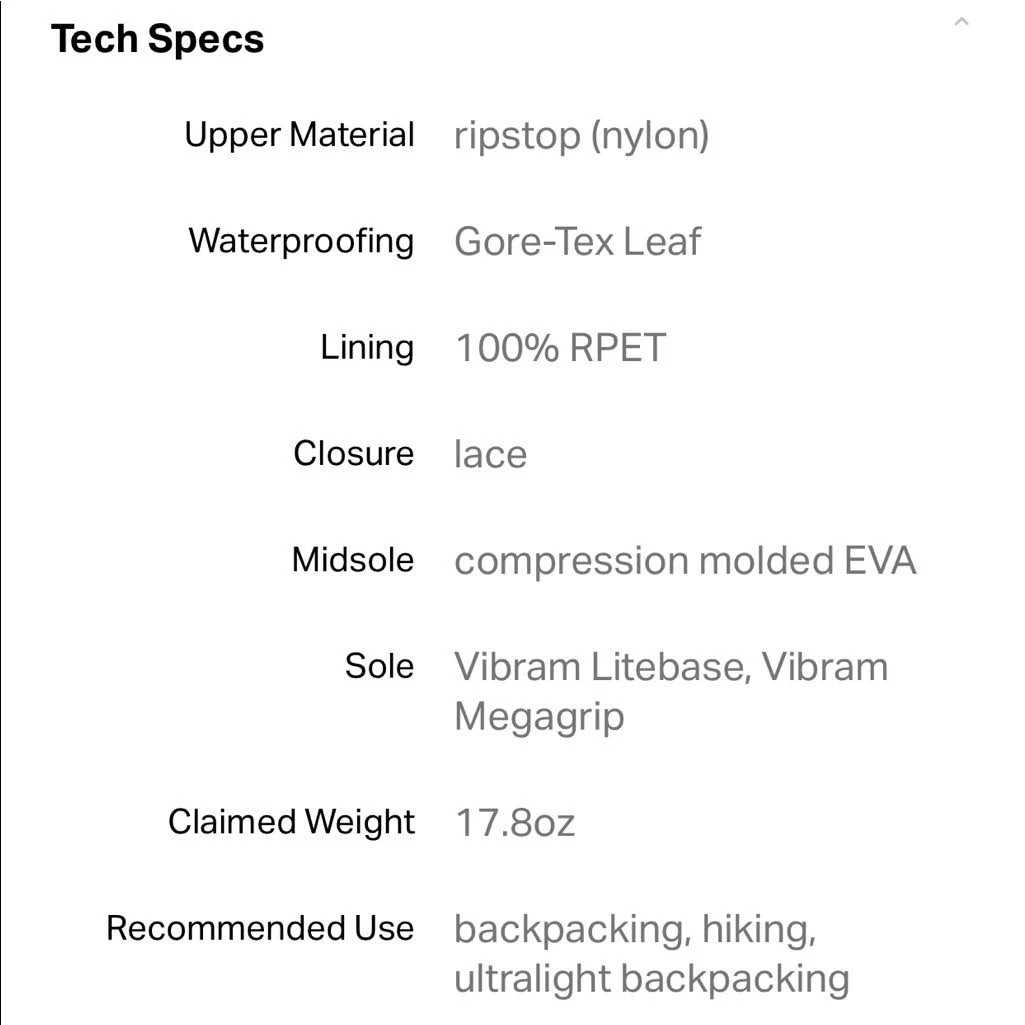The image size is (1025, 1025).
Task: Select the 17.8oz weight value
Action: point(515,823)
